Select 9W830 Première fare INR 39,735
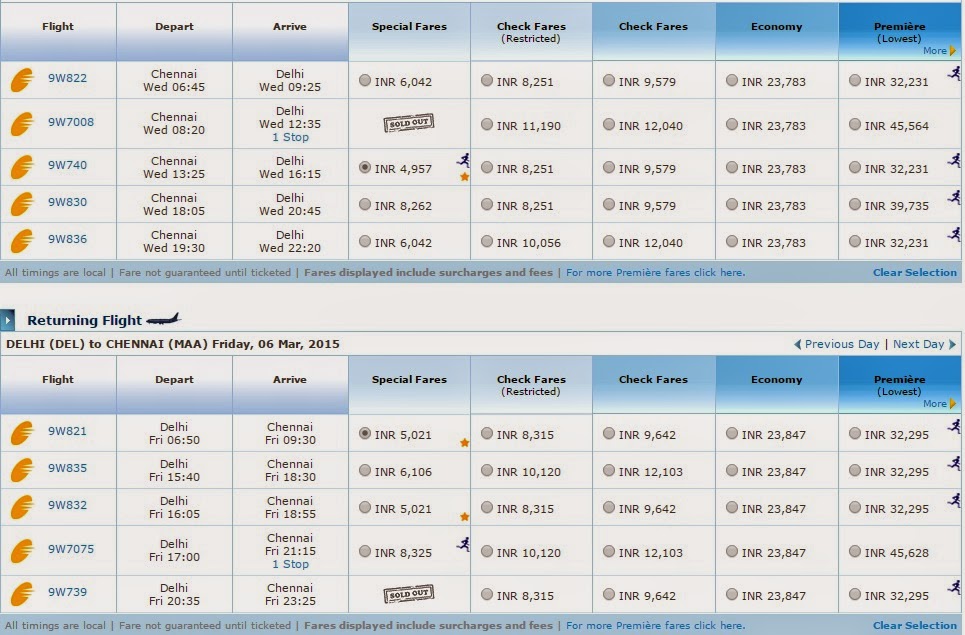 (855, 204)
